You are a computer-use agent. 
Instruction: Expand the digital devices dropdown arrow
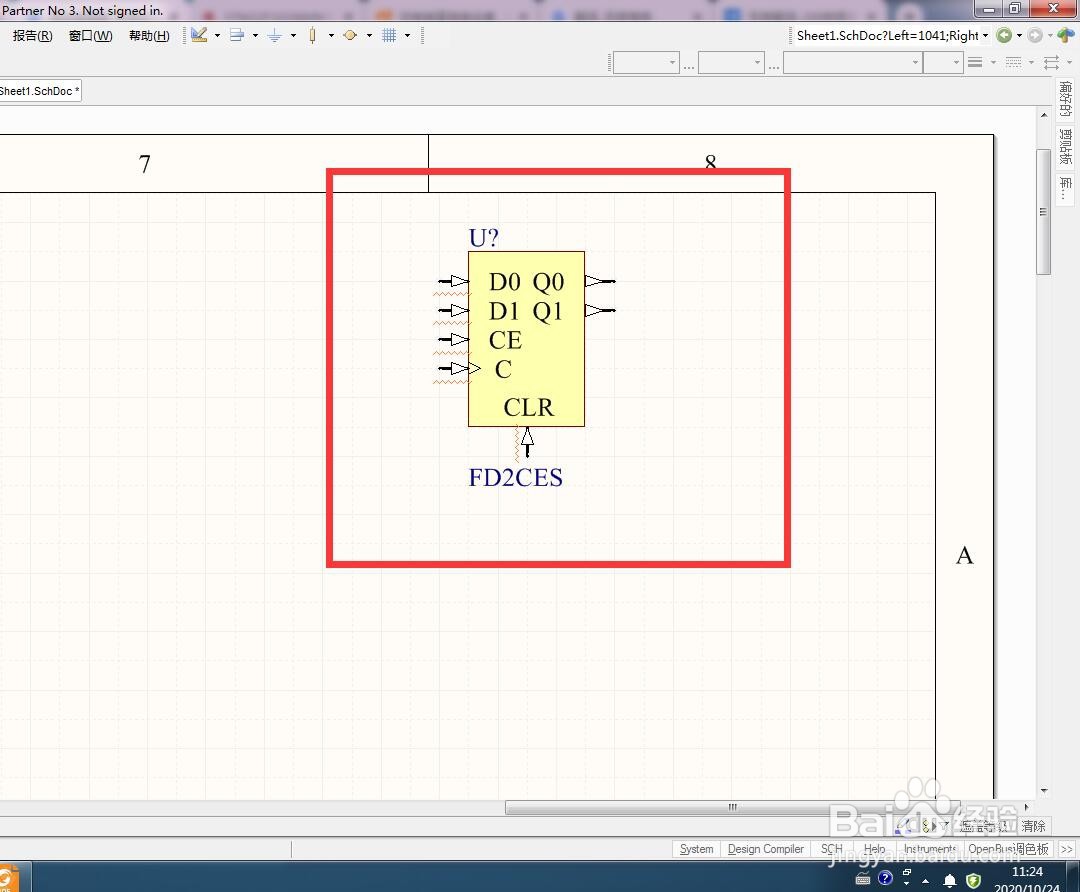(x=331, y=35)
